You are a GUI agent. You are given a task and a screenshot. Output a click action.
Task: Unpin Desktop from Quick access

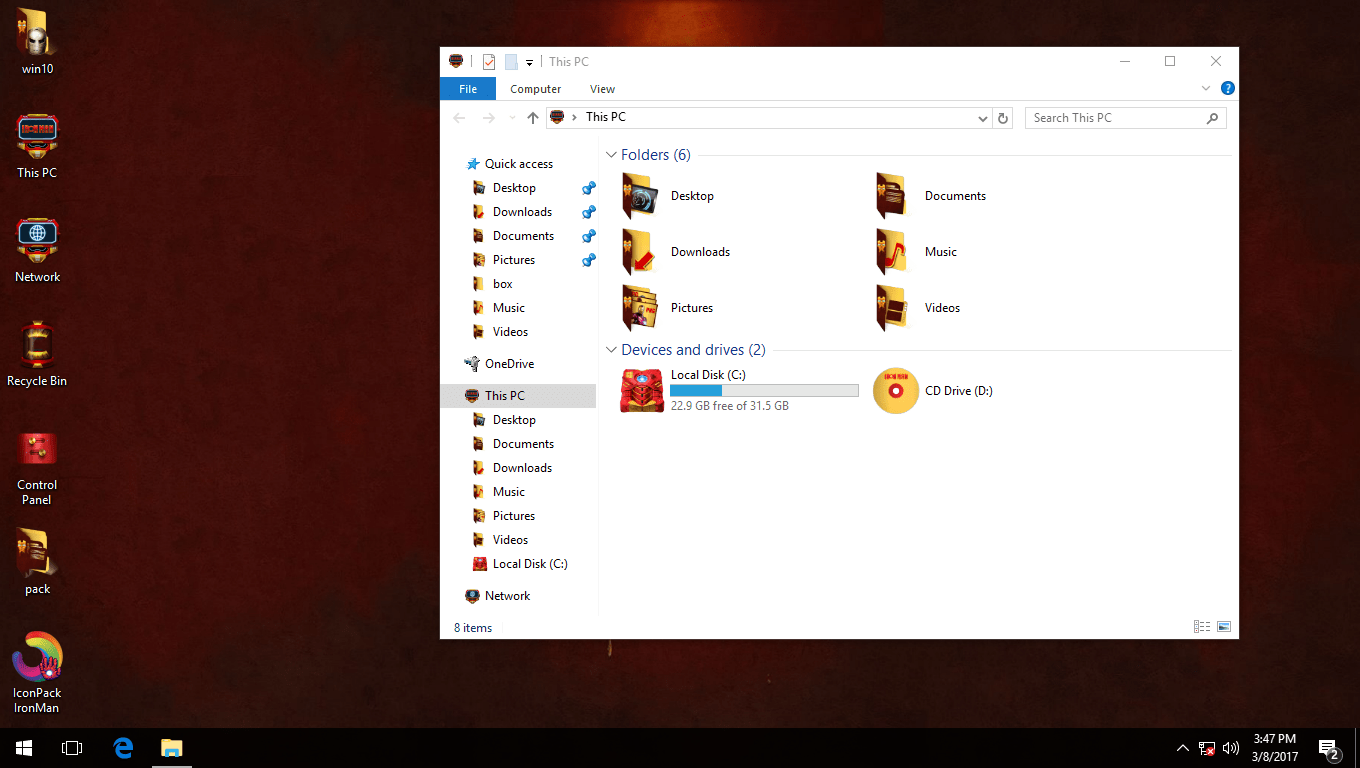[x=588, y=187]
